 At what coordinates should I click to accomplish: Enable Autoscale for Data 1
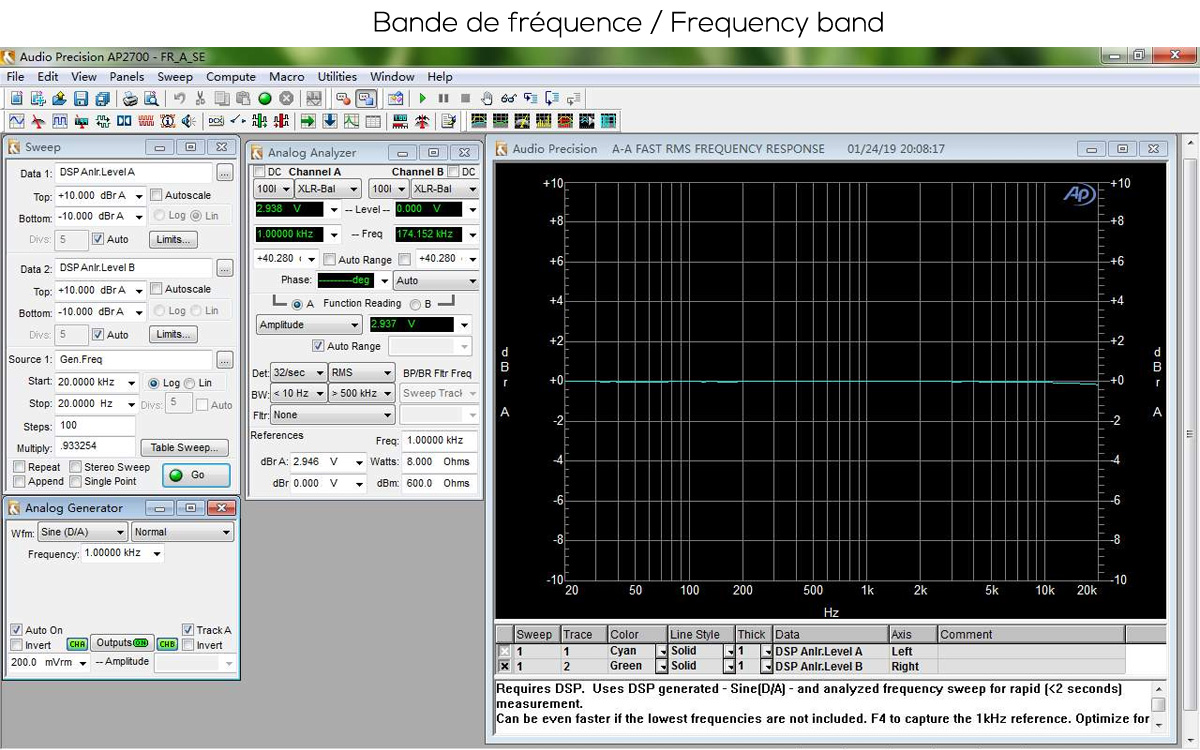(157, 195)
